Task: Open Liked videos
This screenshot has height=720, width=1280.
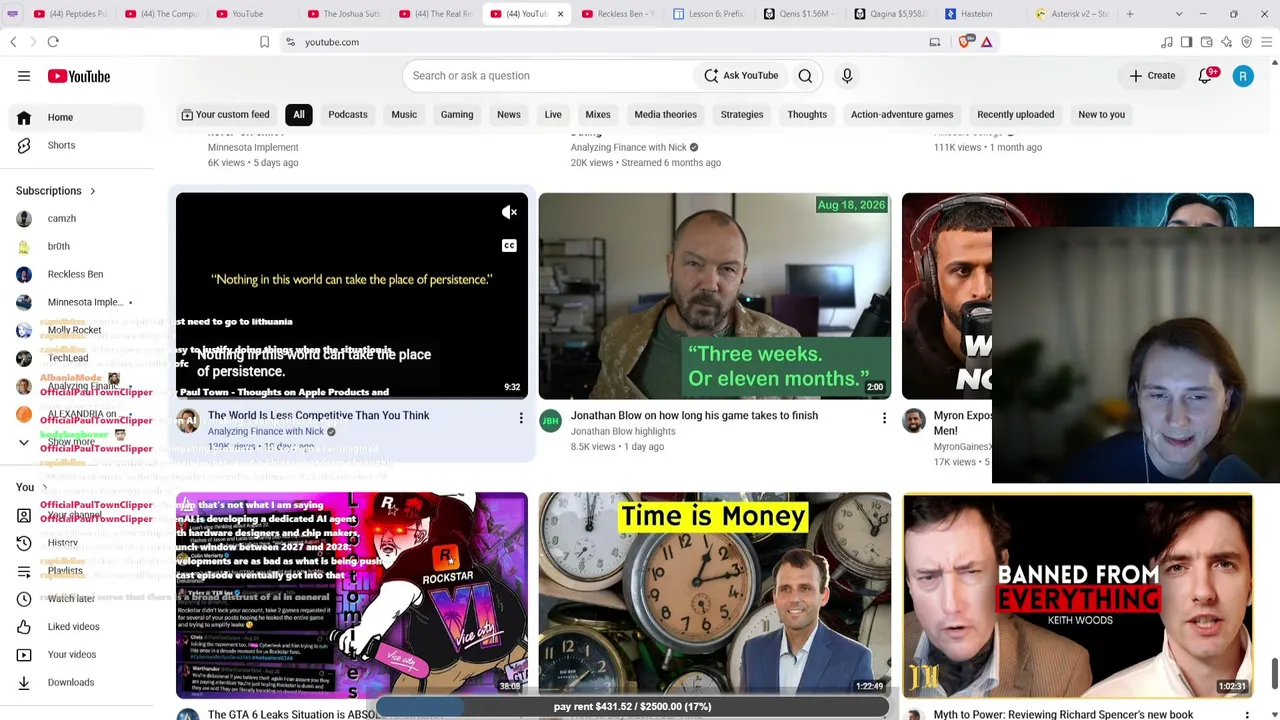Action: point(76,627)
